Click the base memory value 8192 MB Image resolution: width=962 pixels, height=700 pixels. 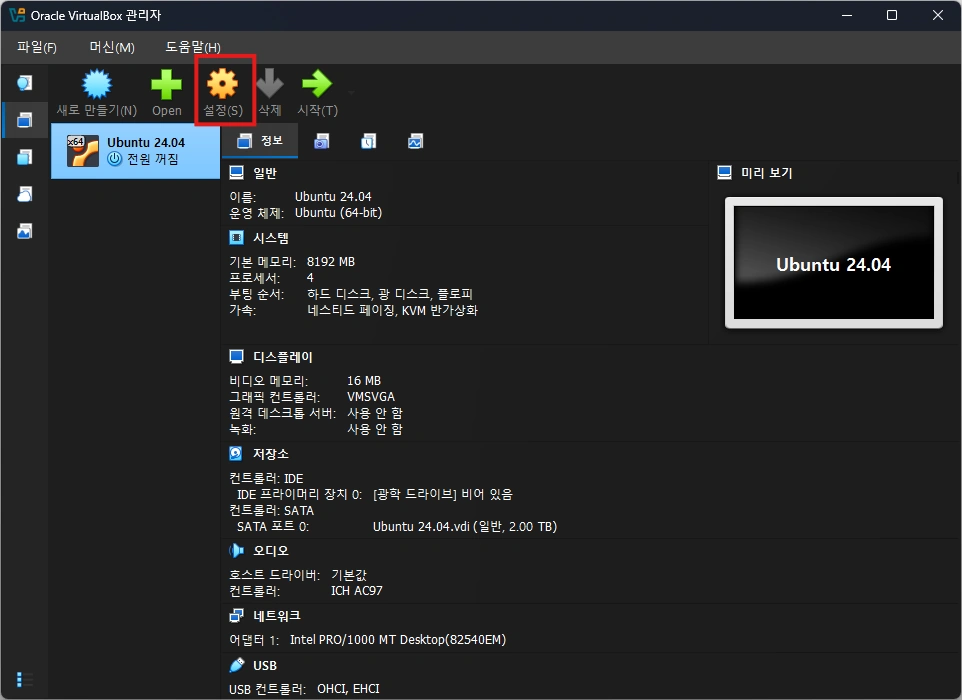tap(331, 262)
